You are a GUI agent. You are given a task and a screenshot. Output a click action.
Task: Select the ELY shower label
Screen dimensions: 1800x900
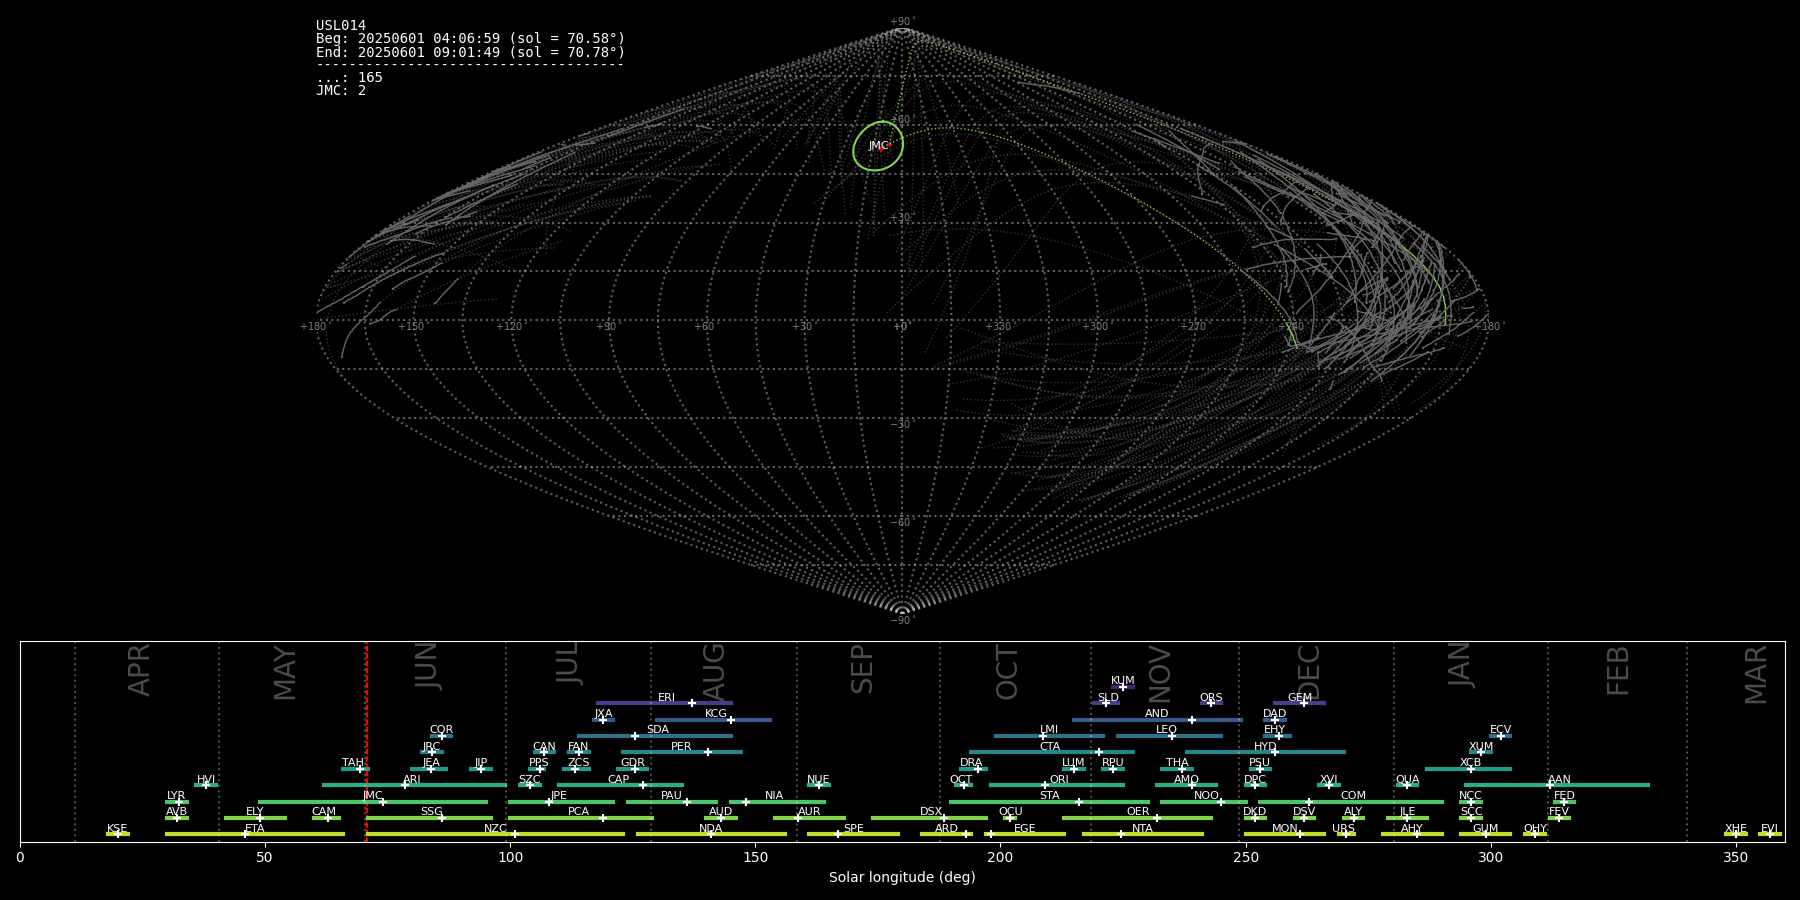coord(255,812)
